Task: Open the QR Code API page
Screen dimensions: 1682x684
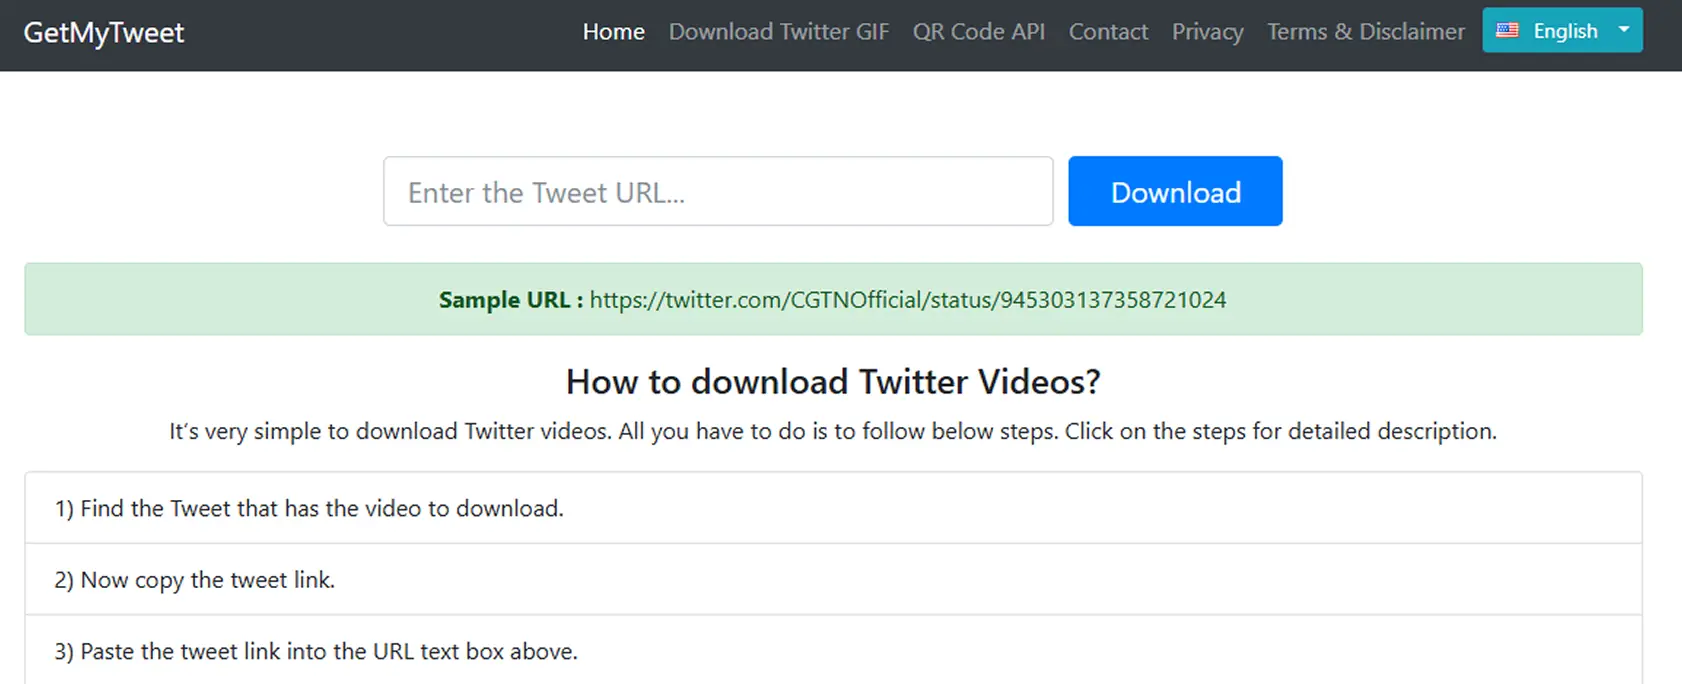Action: point(979,32)
